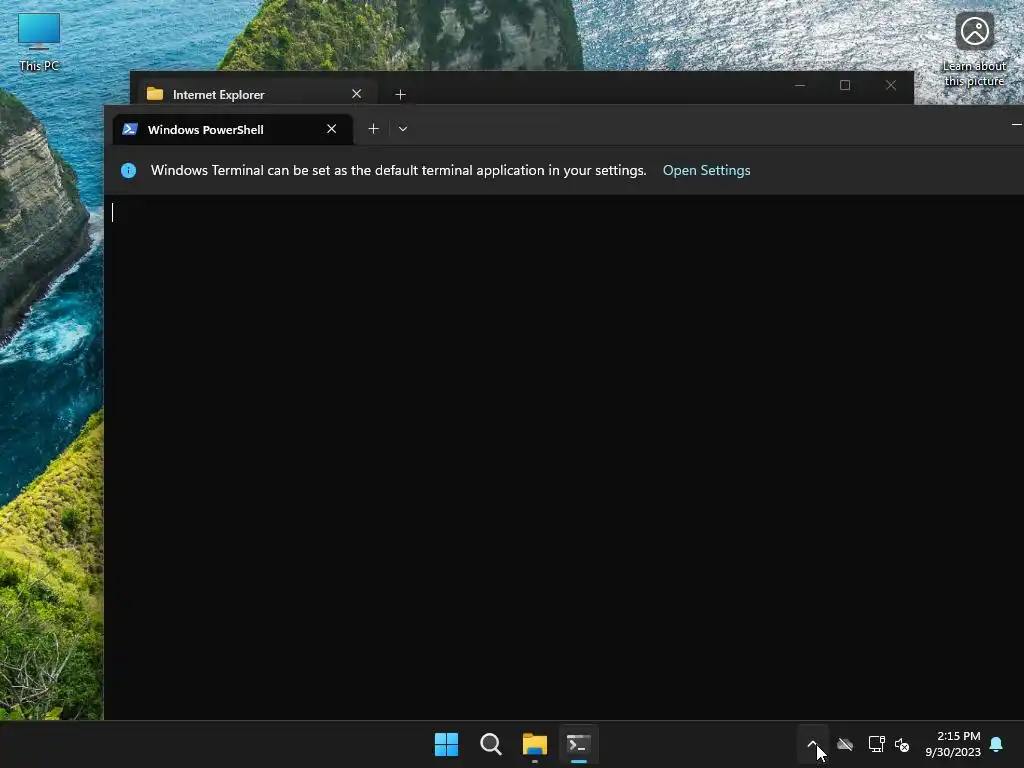Open the notification bell icon
This screenshot has height=768, width=1024.
click(x=997, y=744)
